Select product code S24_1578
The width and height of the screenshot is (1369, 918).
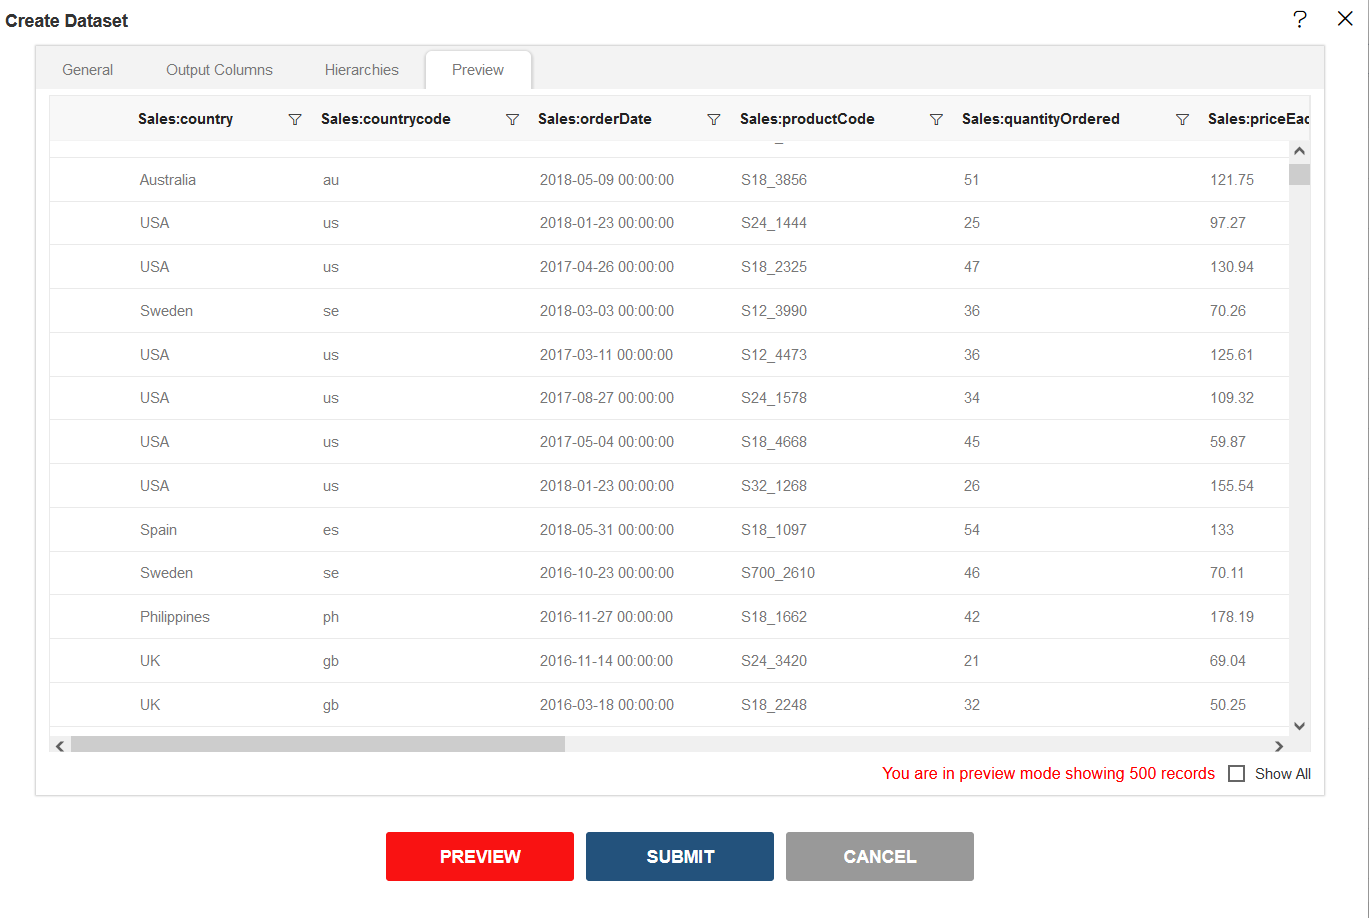click(774, 398)
